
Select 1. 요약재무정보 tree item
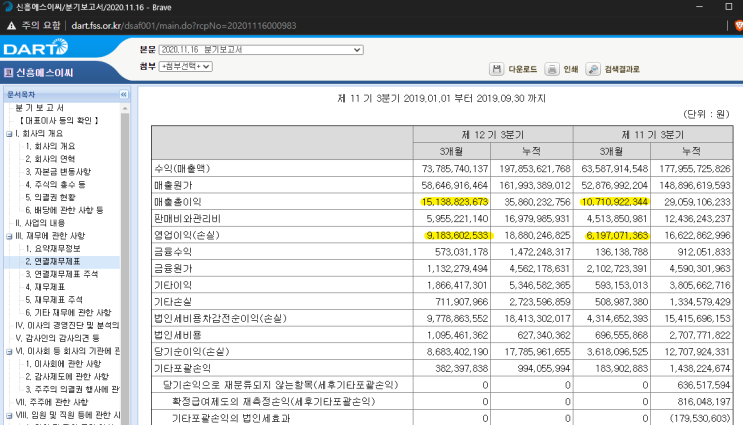[53, 249]
